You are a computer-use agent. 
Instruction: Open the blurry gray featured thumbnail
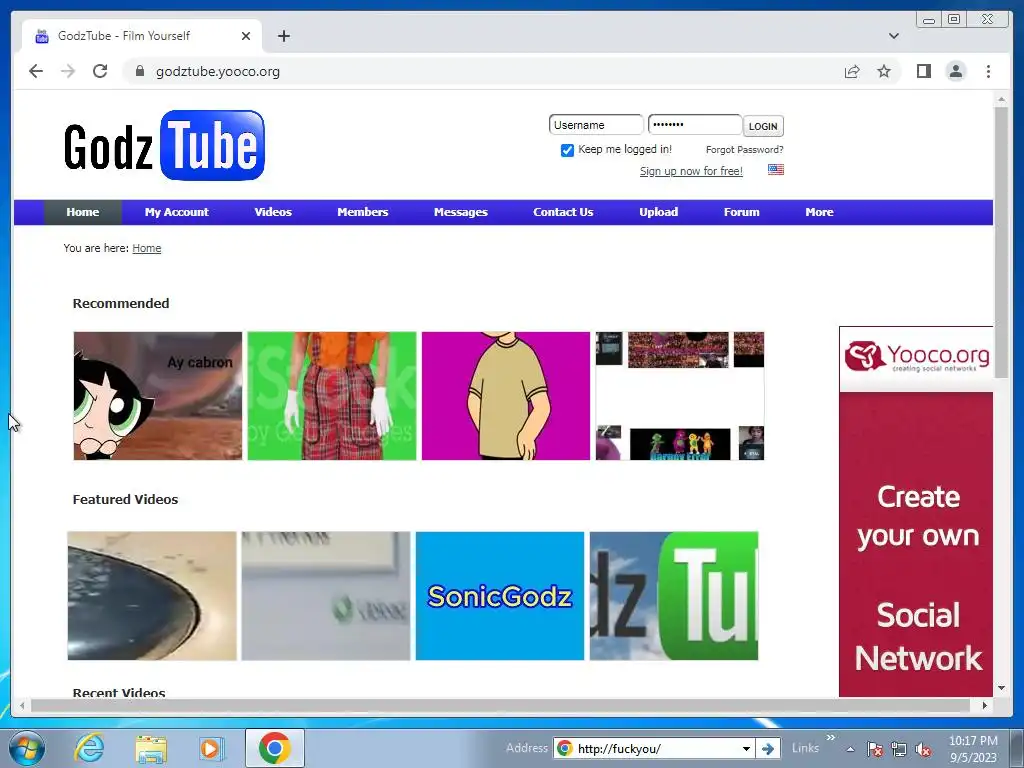coord(326,596)
